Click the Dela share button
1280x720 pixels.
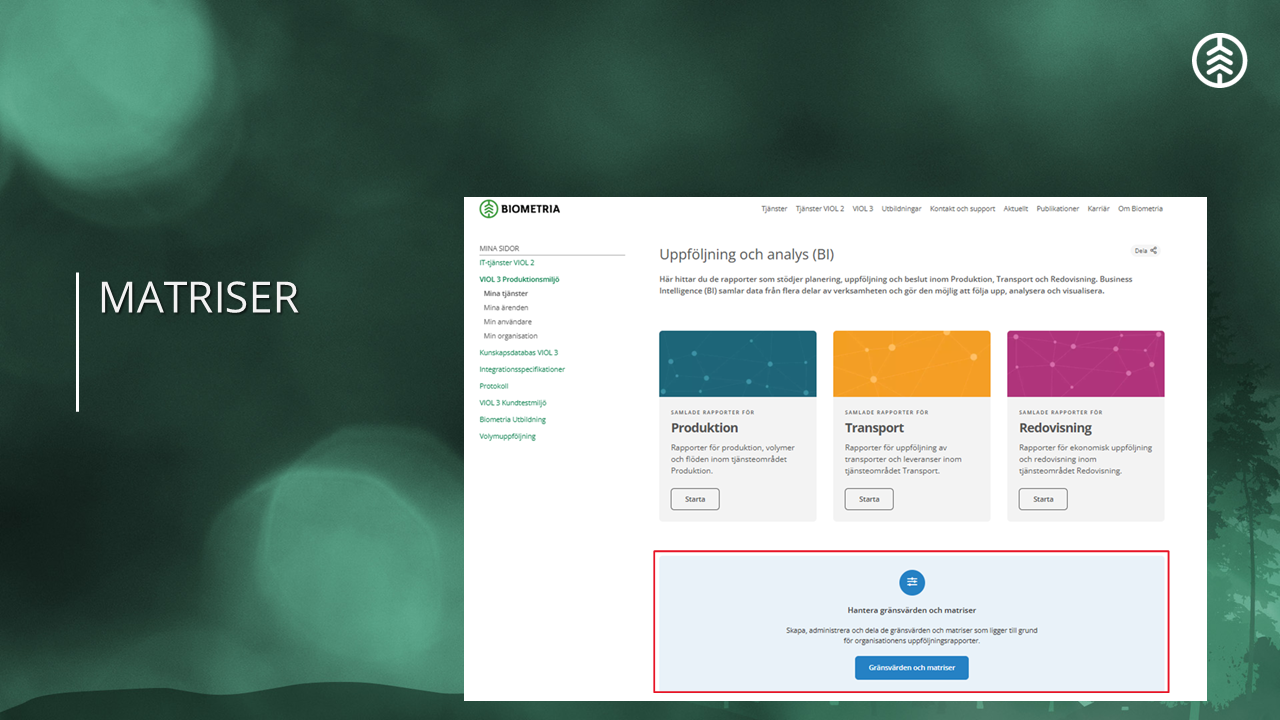tap(1145, 251)
